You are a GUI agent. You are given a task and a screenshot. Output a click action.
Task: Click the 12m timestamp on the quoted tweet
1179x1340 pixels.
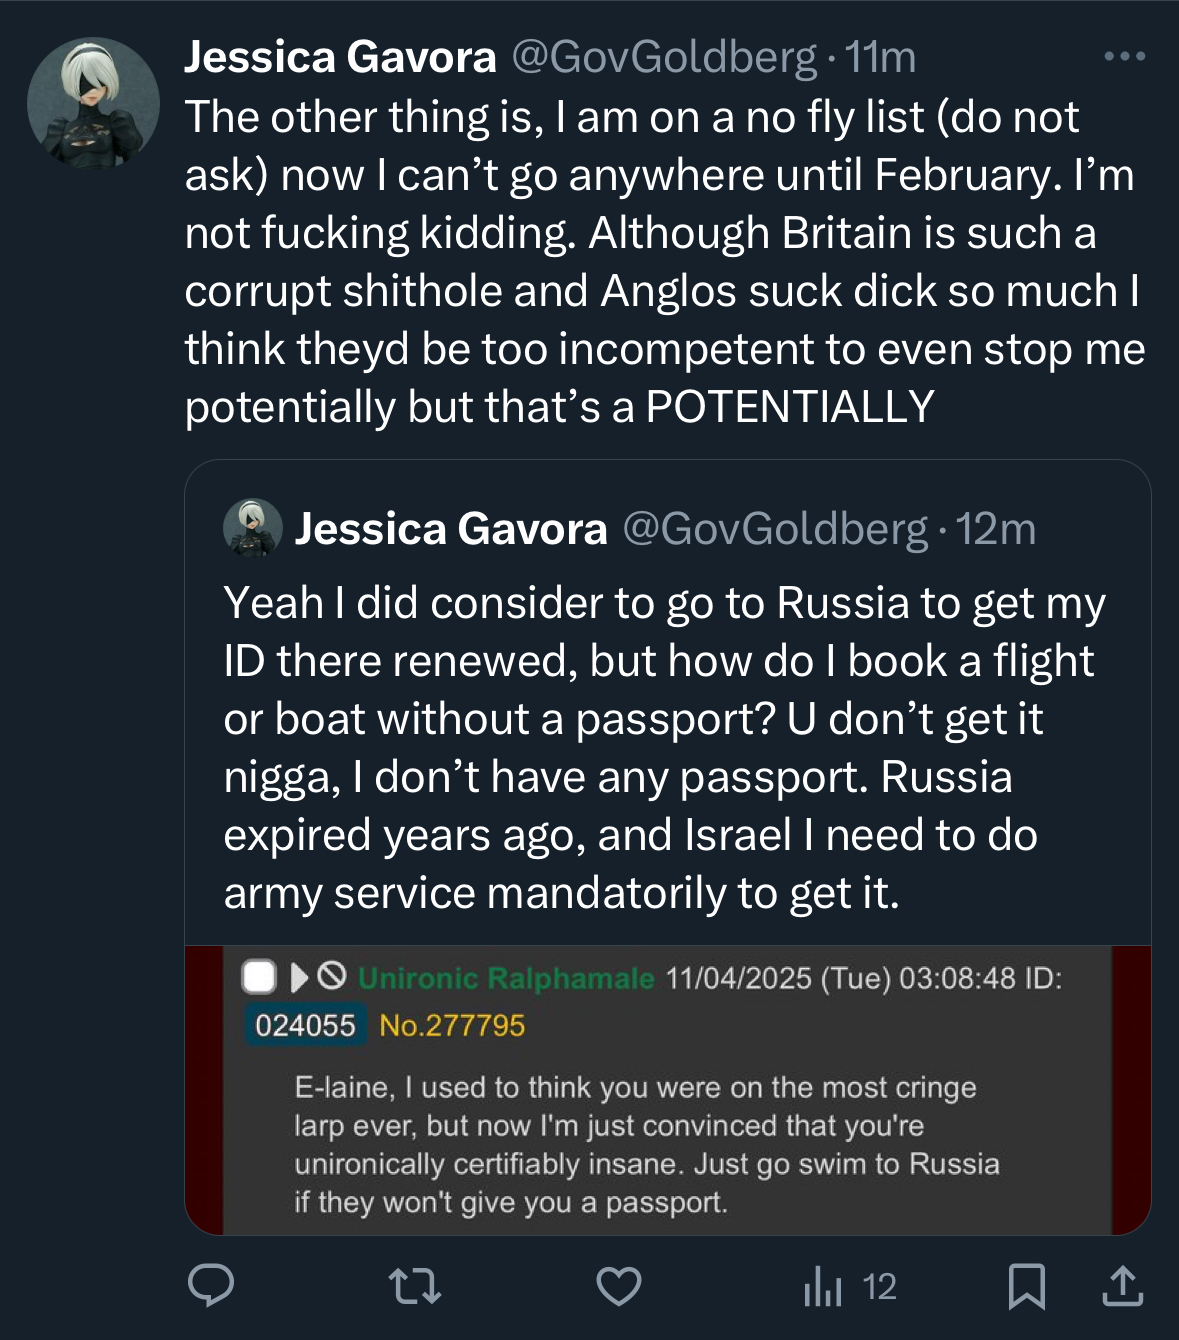pyautogui.click(x=996, y=528)
